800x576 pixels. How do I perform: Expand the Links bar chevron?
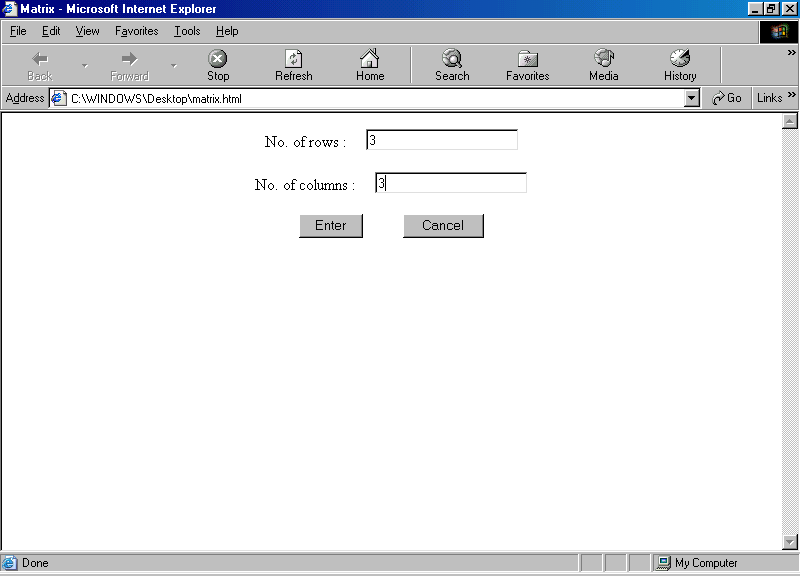tap(791, 95)
